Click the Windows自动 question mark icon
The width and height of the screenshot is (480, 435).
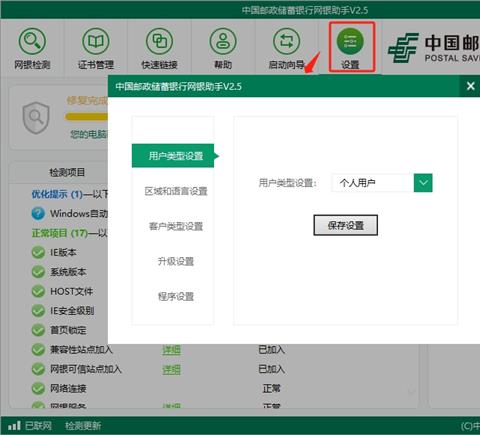click(38, 214)
